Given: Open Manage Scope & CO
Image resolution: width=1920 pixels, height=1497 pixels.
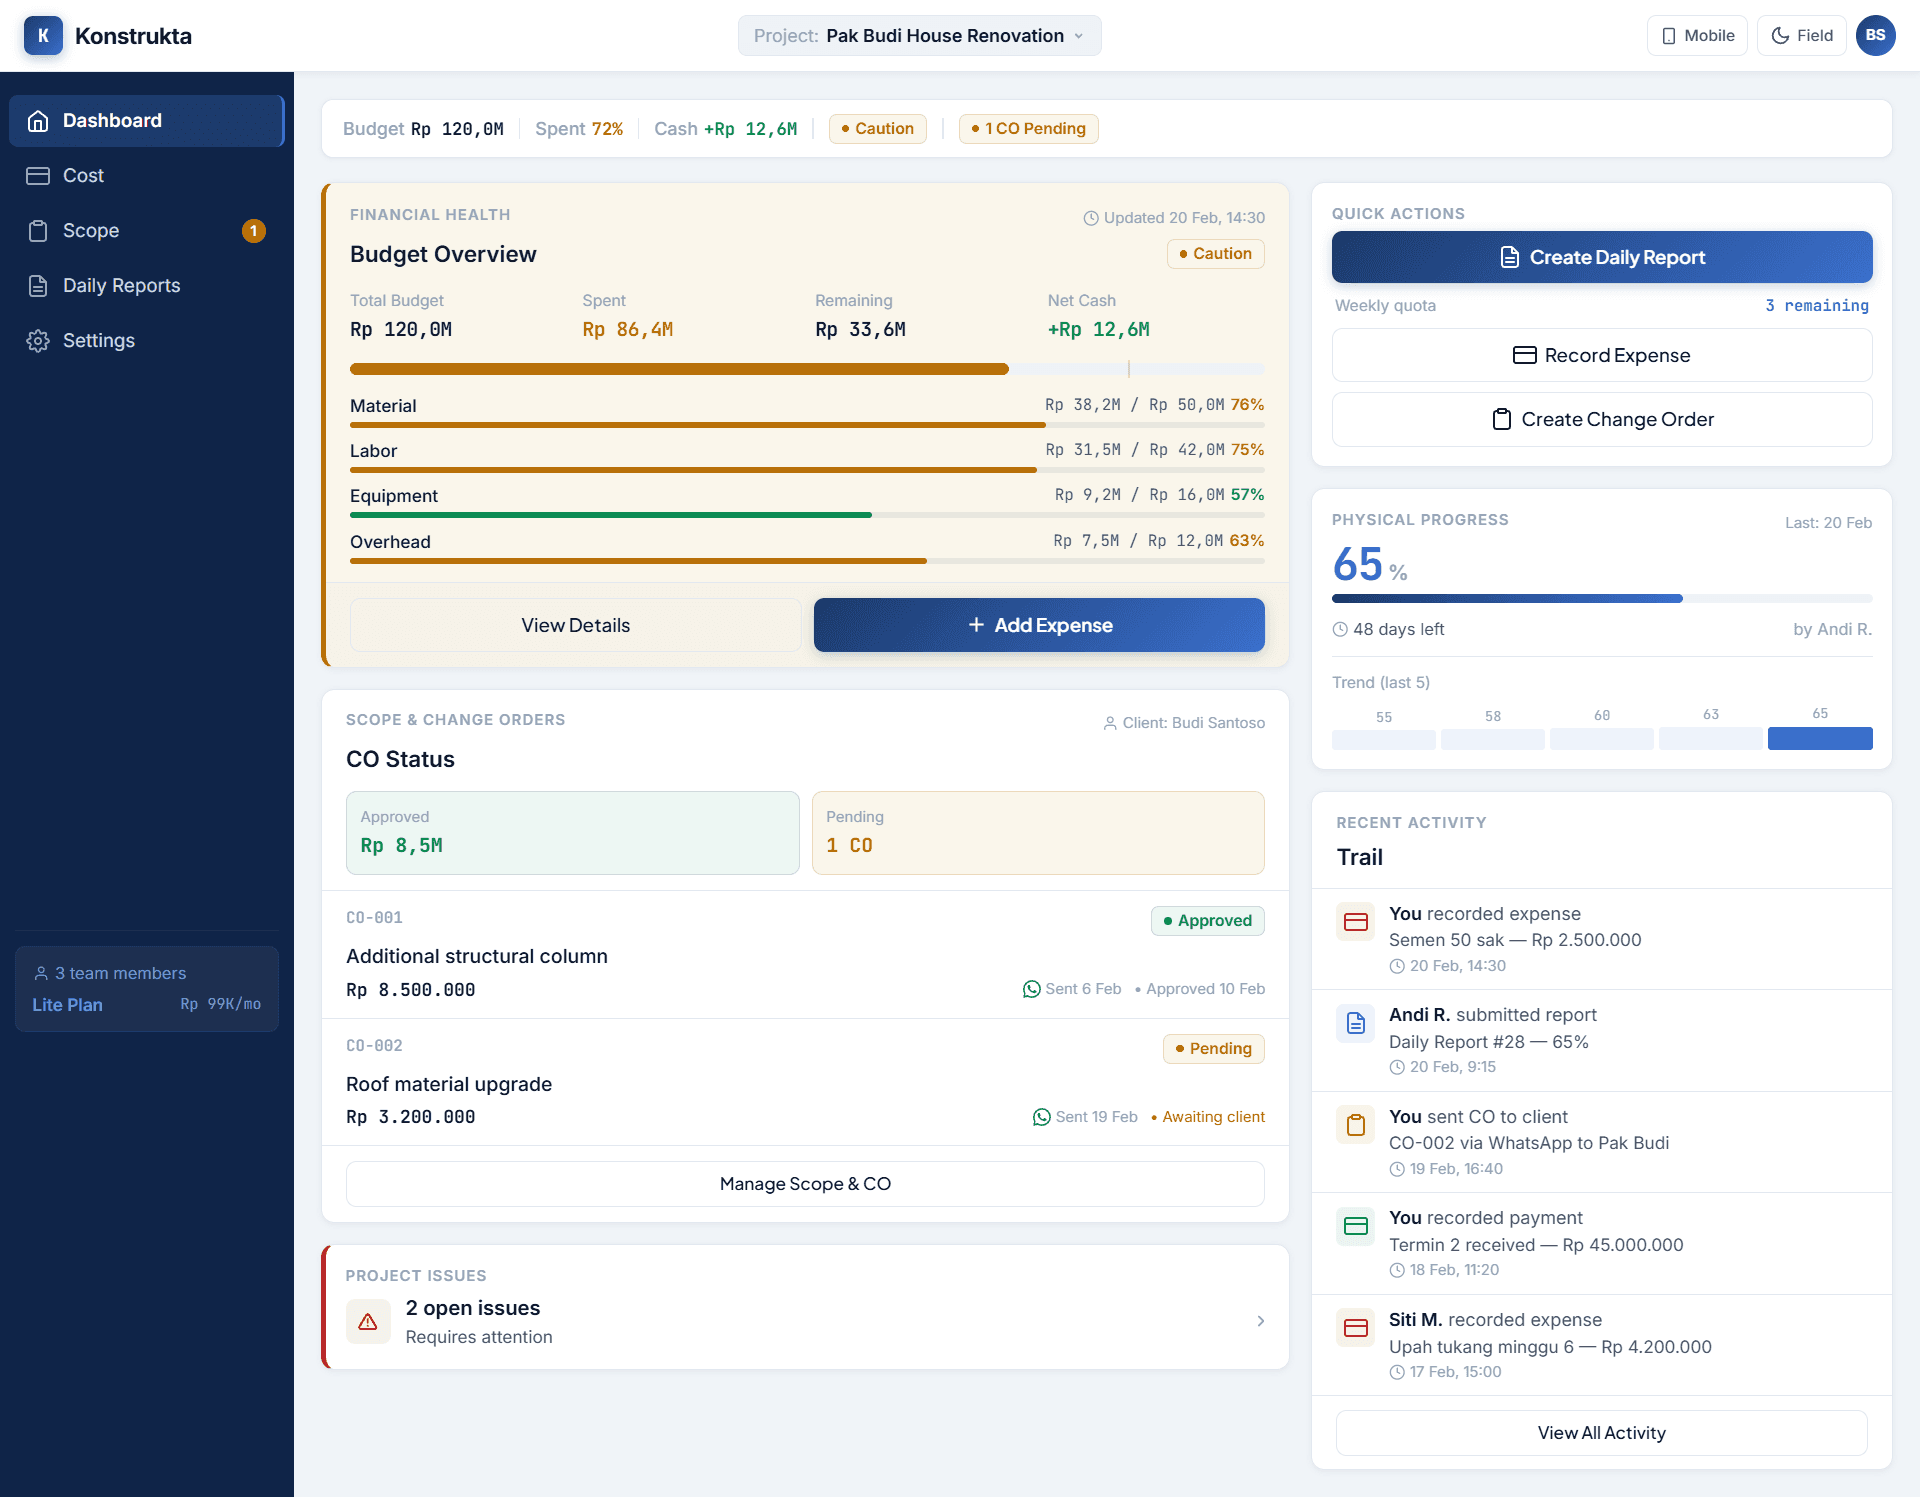Looking at the screenshot, I should (805, 1183).
